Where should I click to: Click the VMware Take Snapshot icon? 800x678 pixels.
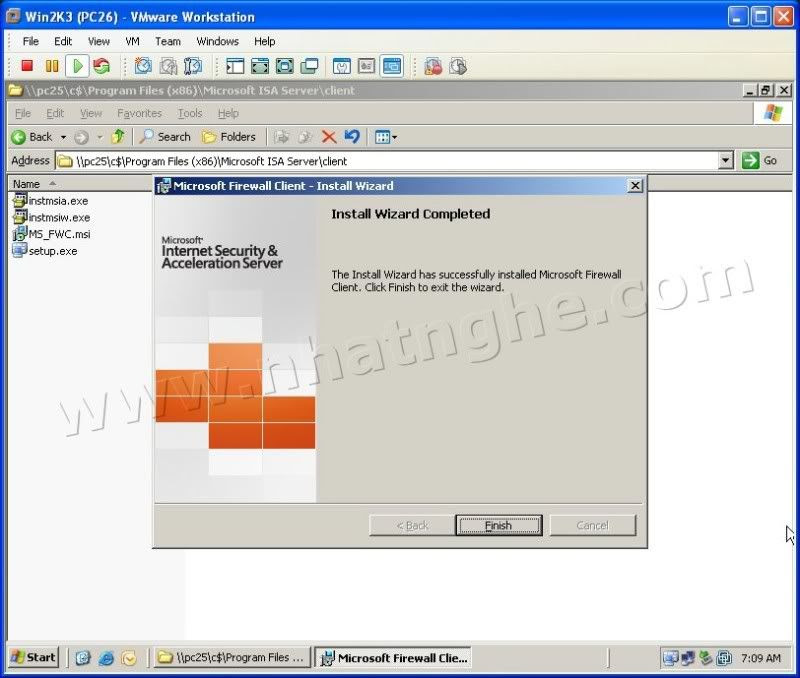tap(143, 66)
